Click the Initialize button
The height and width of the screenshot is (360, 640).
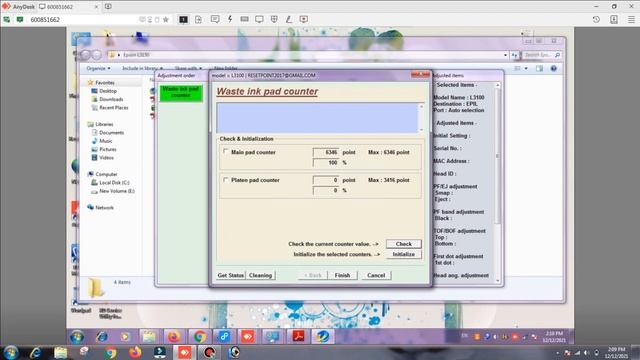tap(404, 254)
